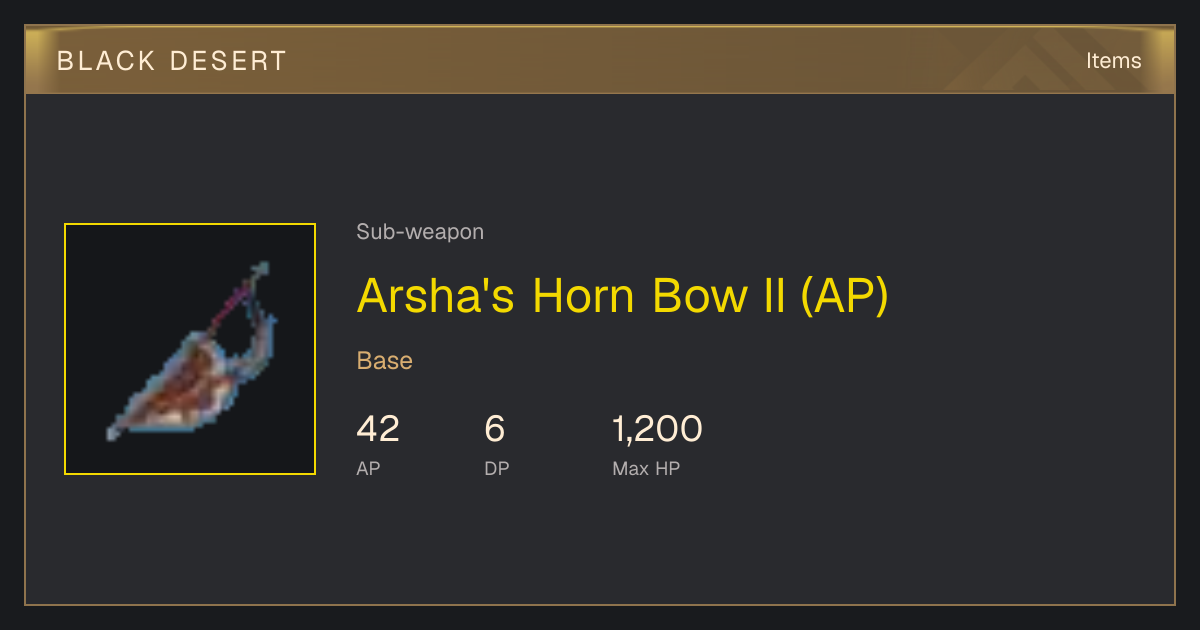Click the BLACK DESERT header title
This screenshot has width=1200, height=630.
(x=172, y=61)
